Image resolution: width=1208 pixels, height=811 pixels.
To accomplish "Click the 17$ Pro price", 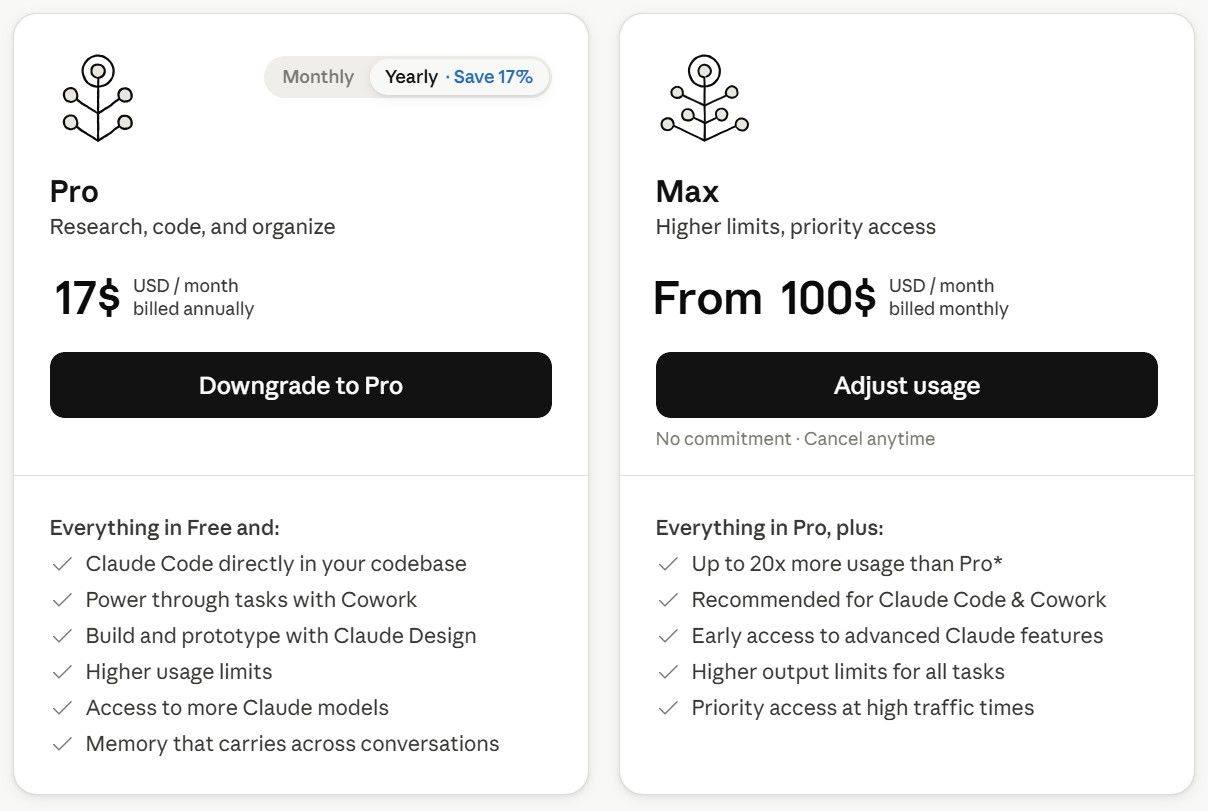I will (87, 298).
